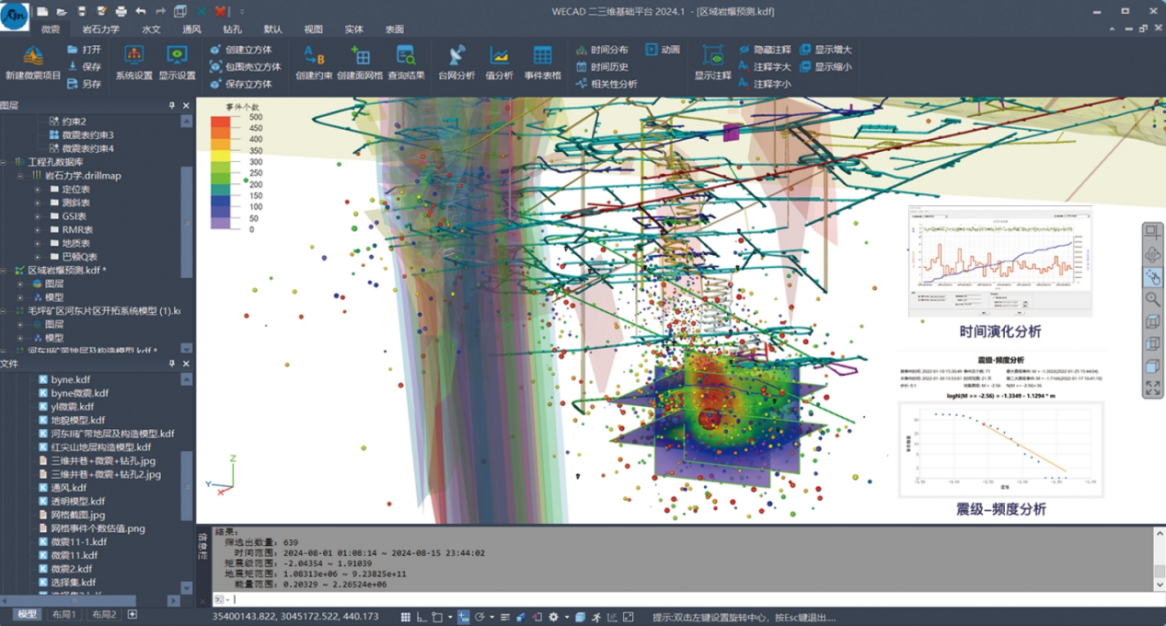
Task: Collapse the 工程孔数据库 tree node
Action: (5, 162)
